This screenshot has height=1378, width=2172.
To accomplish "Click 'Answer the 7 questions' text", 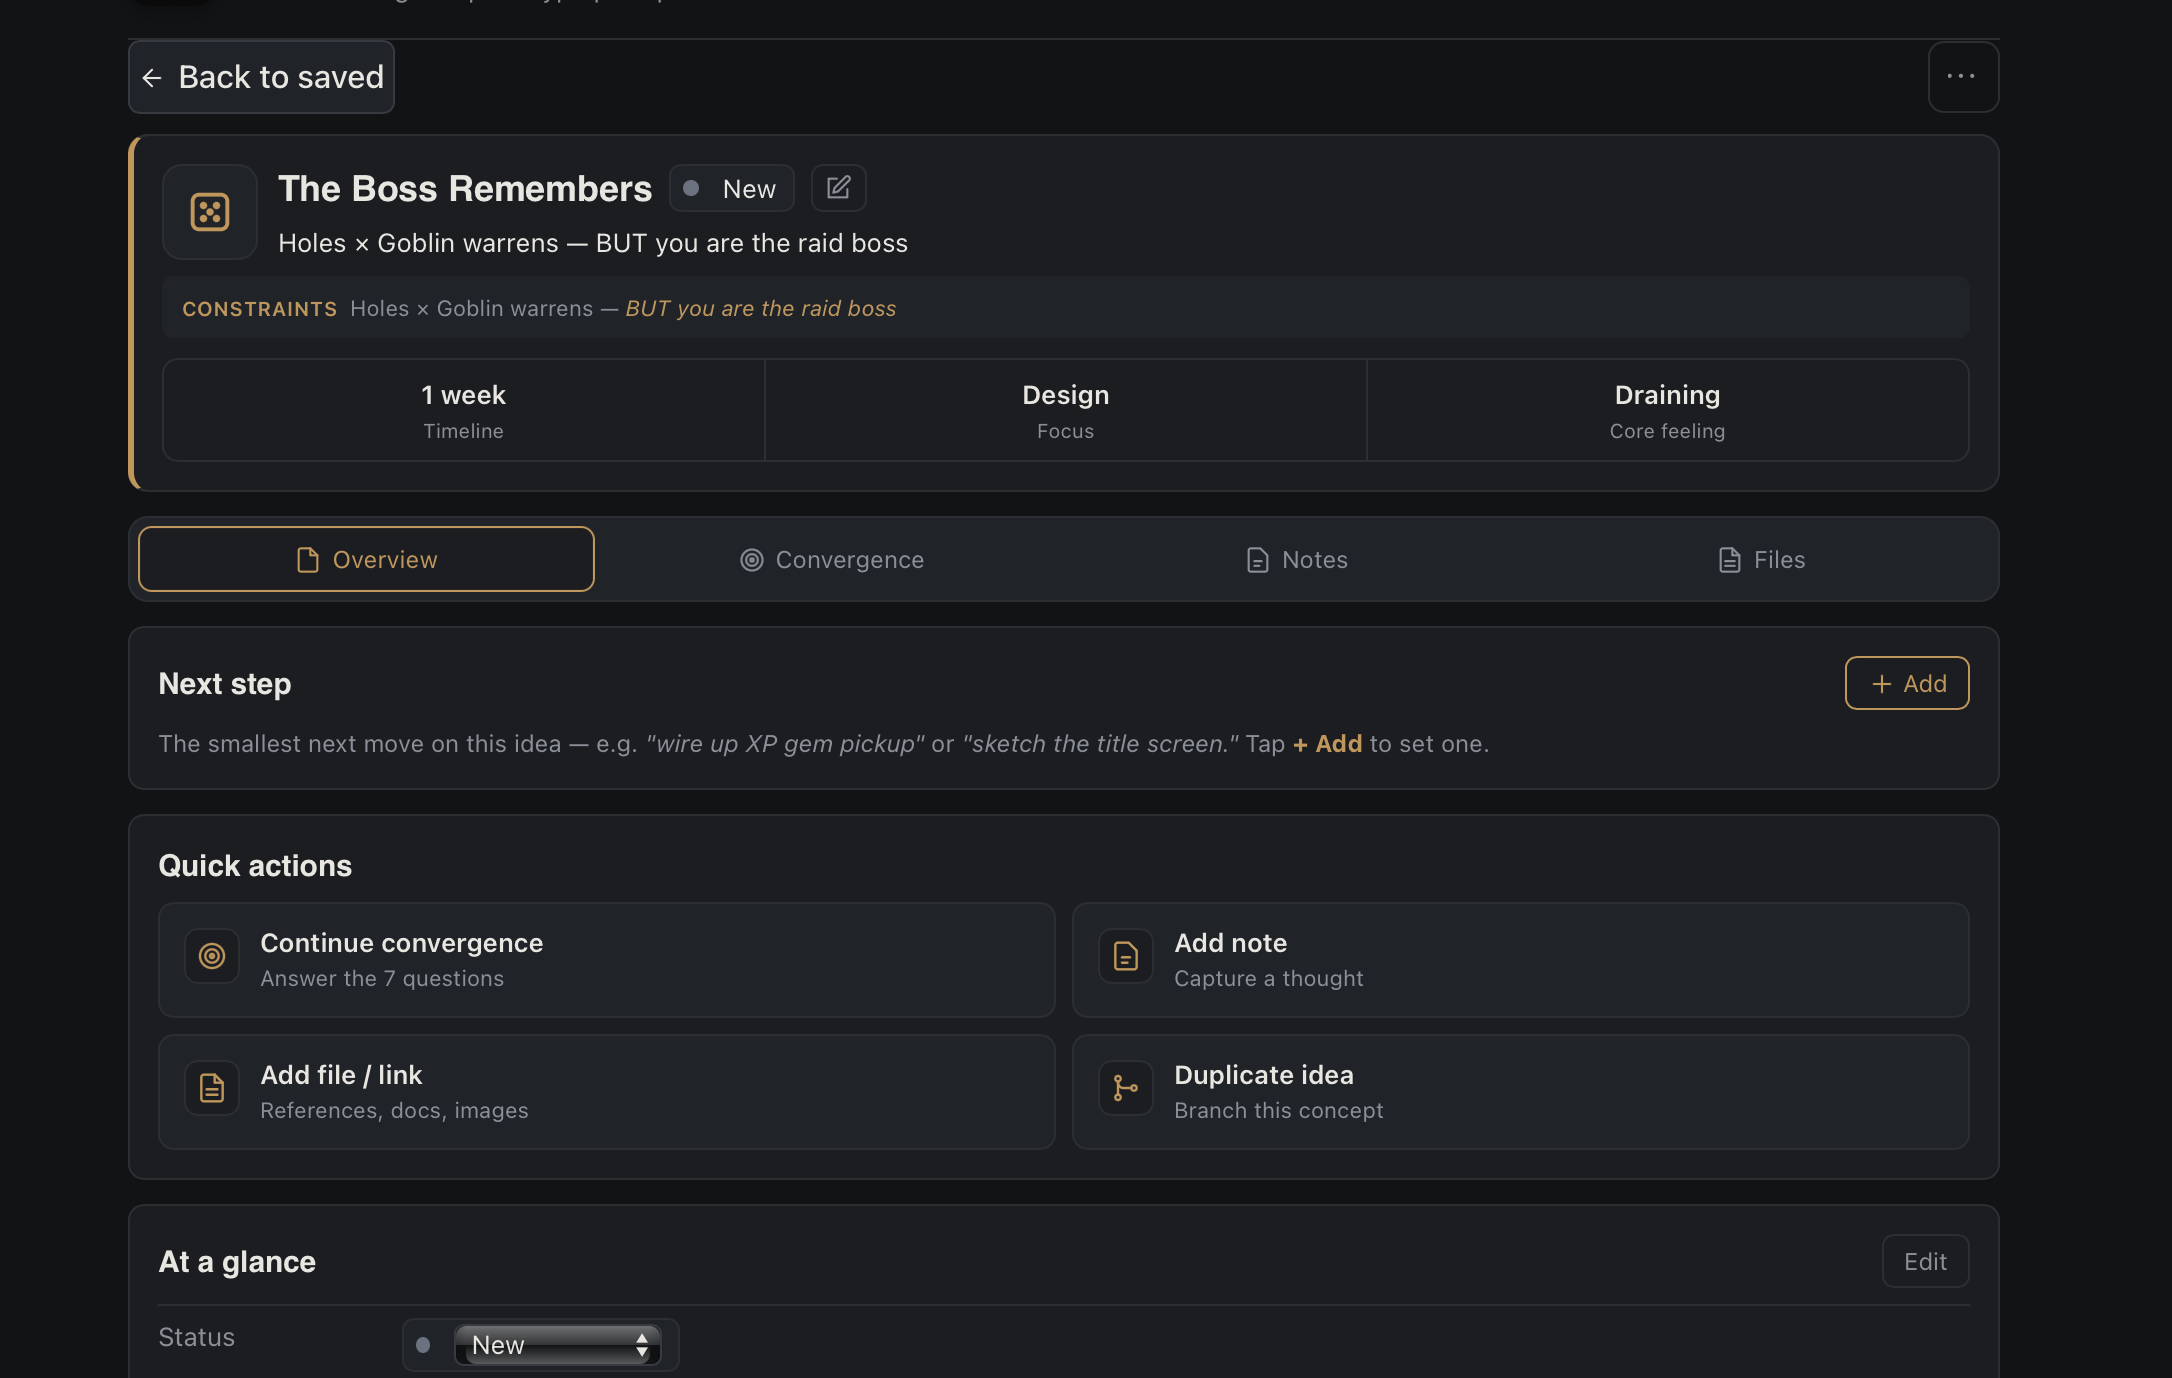I will click(382, 978).
